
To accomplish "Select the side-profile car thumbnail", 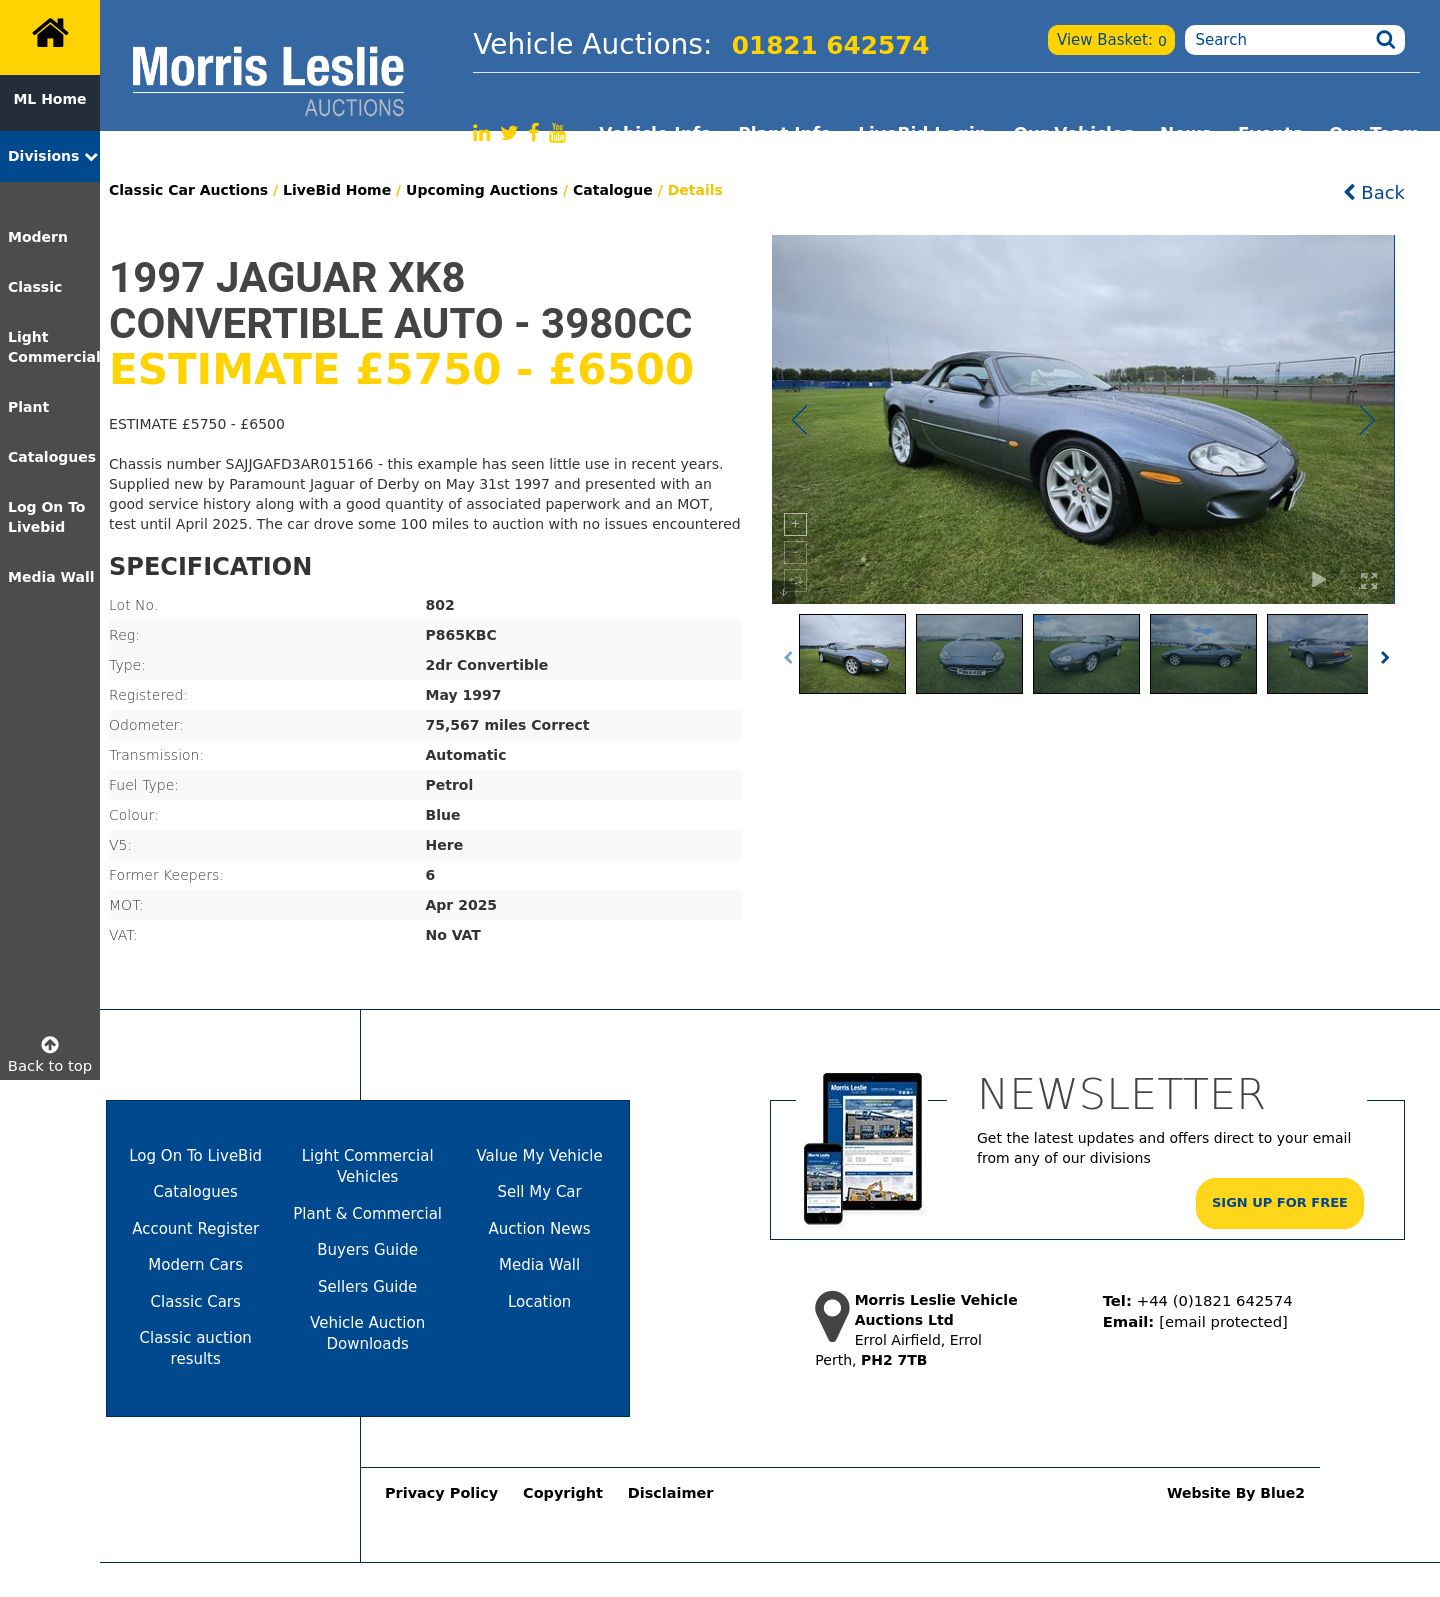I will pos(1203,654).
